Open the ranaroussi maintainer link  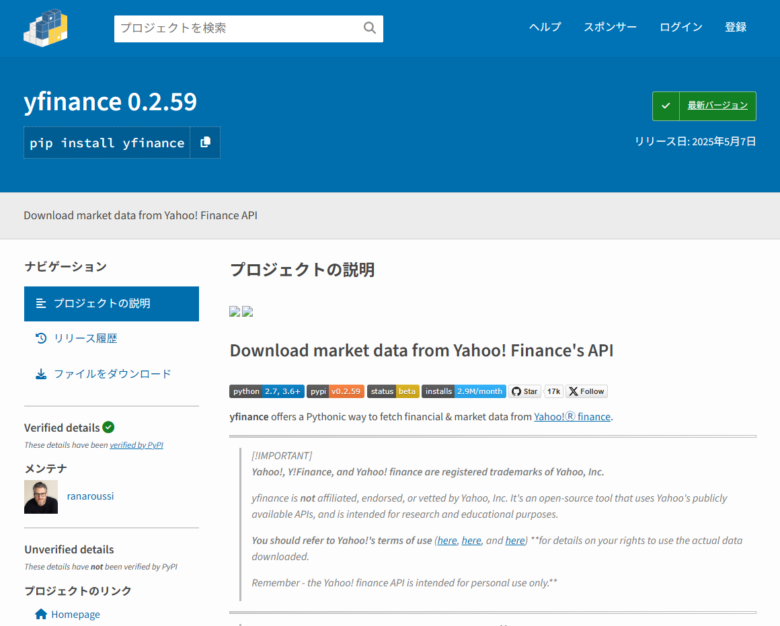tap(91, 496)
